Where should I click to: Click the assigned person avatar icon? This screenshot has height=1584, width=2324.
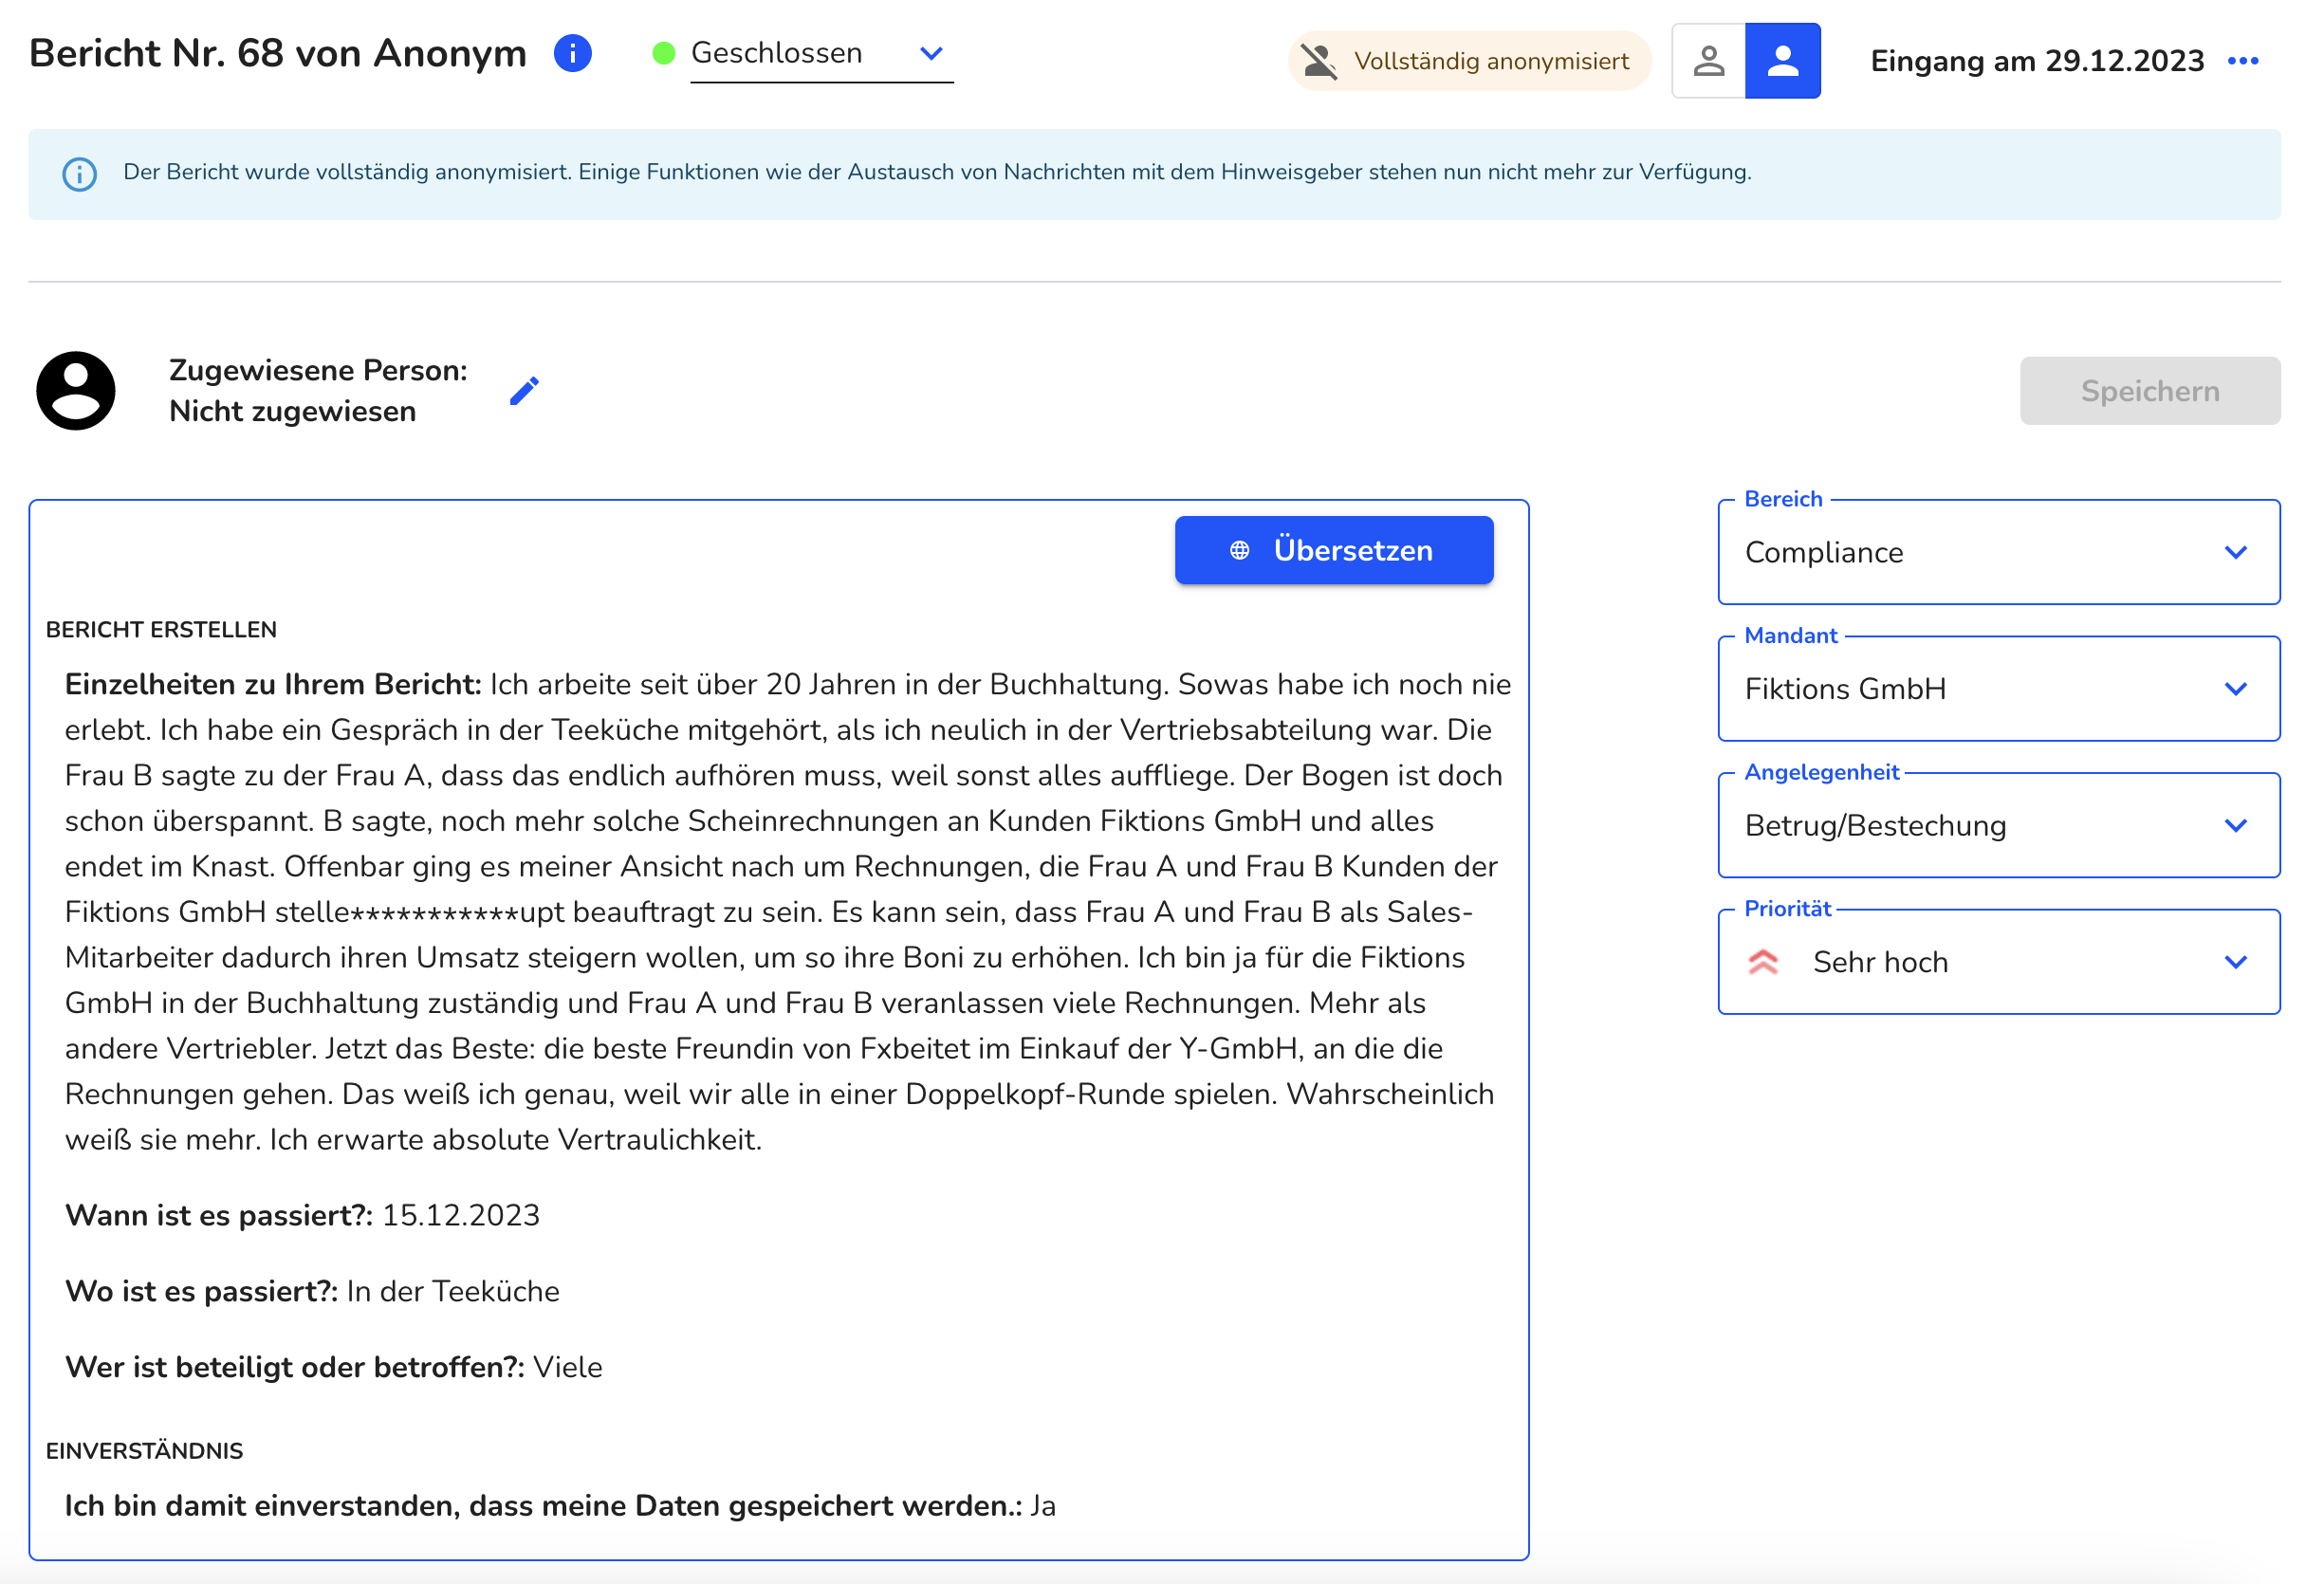tap(75, 390)
